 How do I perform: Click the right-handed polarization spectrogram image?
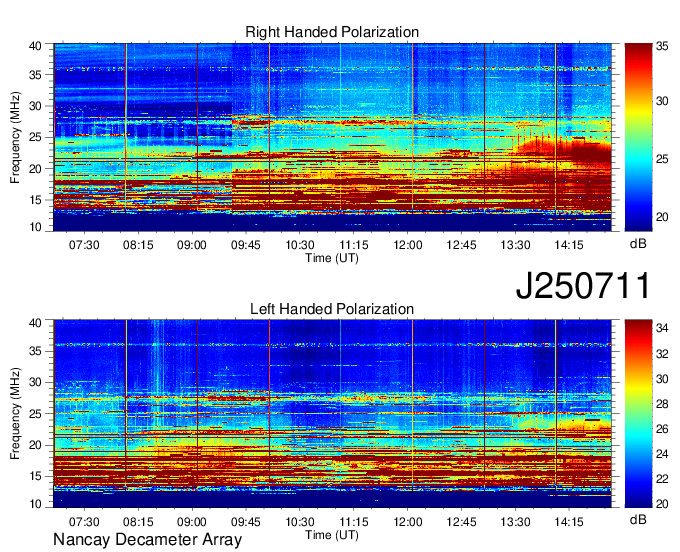coord(333,137)
